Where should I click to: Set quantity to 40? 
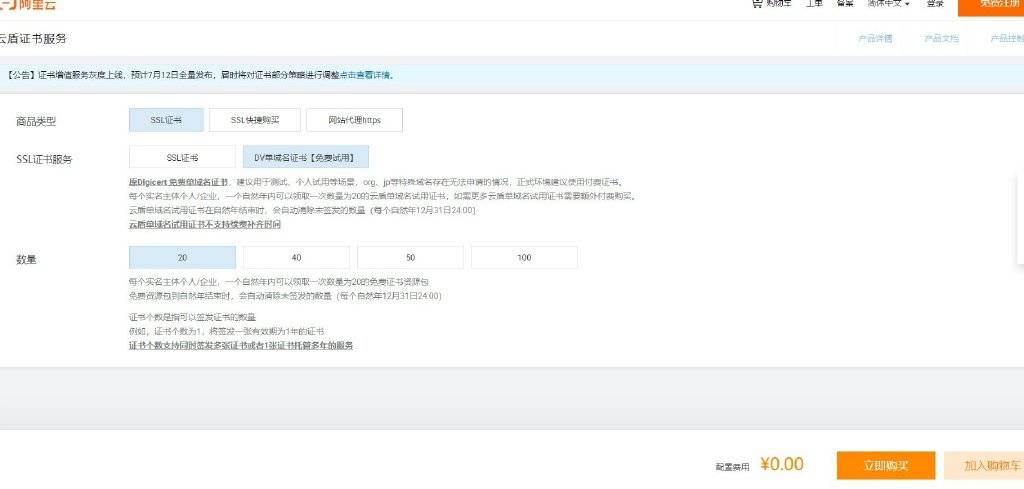click(x=296, y=258)
